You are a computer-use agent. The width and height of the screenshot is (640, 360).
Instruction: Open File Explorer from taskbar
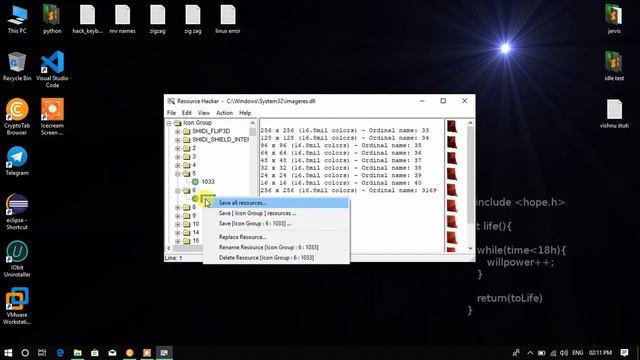(x=78, y=353)
